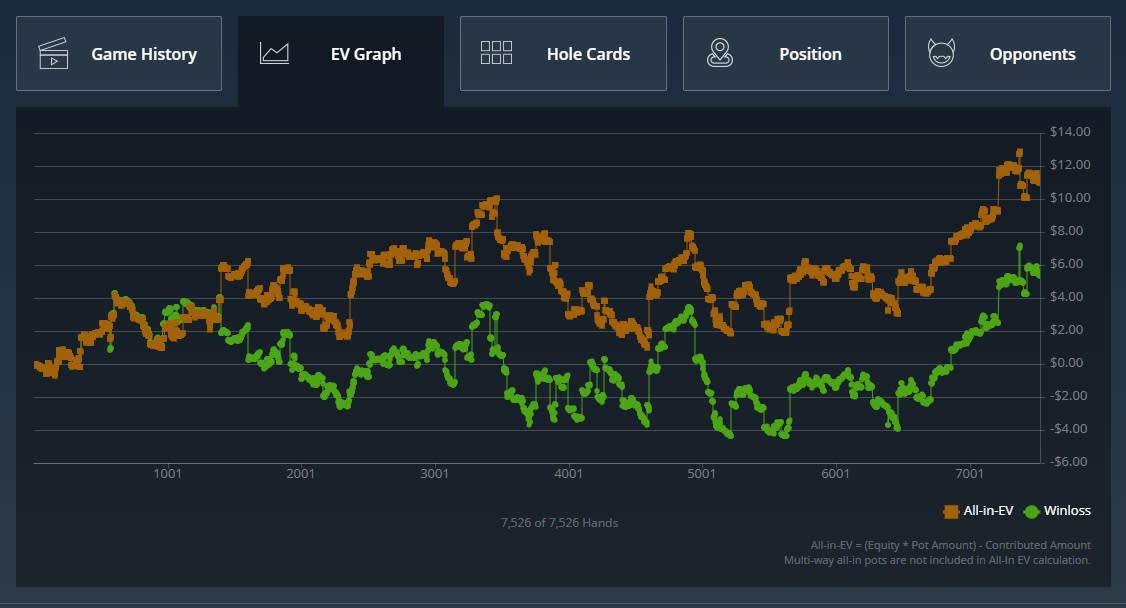Open the Game History tab
This screenshot has width=1126, height=608.
click(x=118, y=54)
